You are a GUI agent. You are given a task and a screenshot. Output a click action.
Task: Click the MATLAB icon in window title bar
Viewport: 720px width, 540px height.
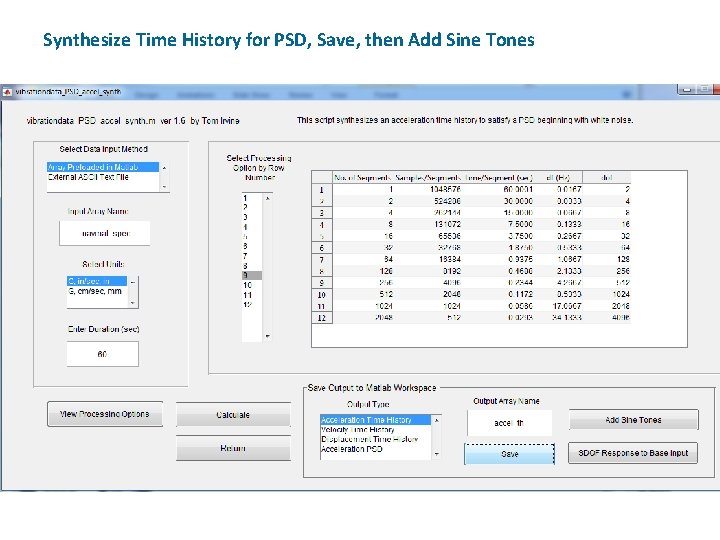(x=7, y=92)
